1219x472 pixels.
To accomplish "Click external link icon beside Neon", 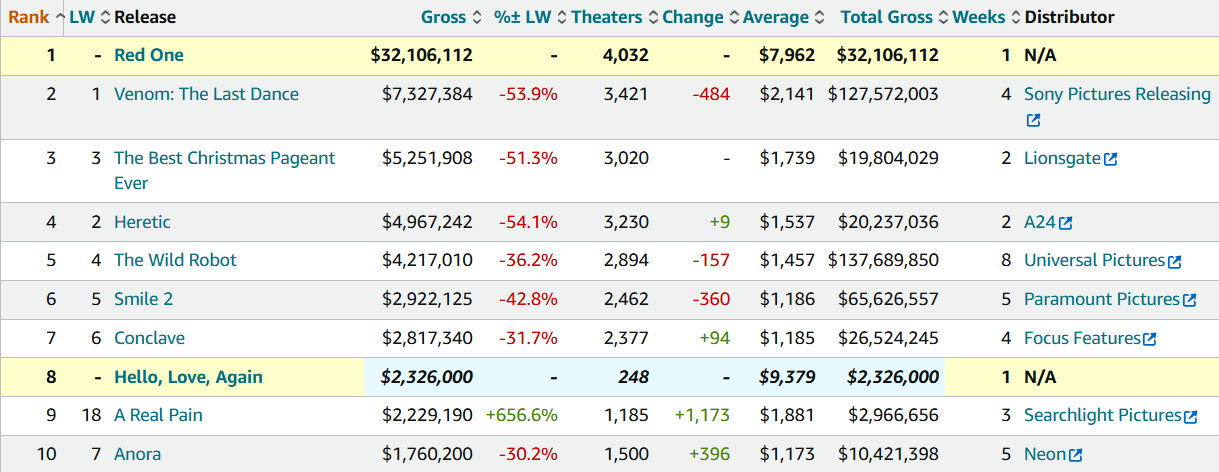I will [1075, 455].
